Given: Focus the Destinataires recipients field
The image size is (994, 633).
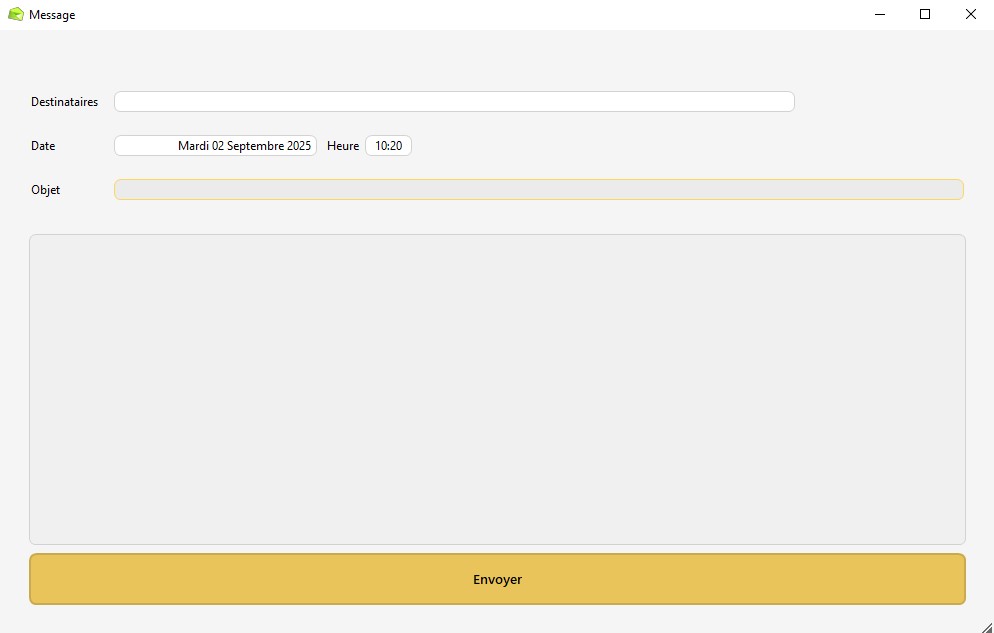Looking at the screenshot, I should [x=454, y=102].
